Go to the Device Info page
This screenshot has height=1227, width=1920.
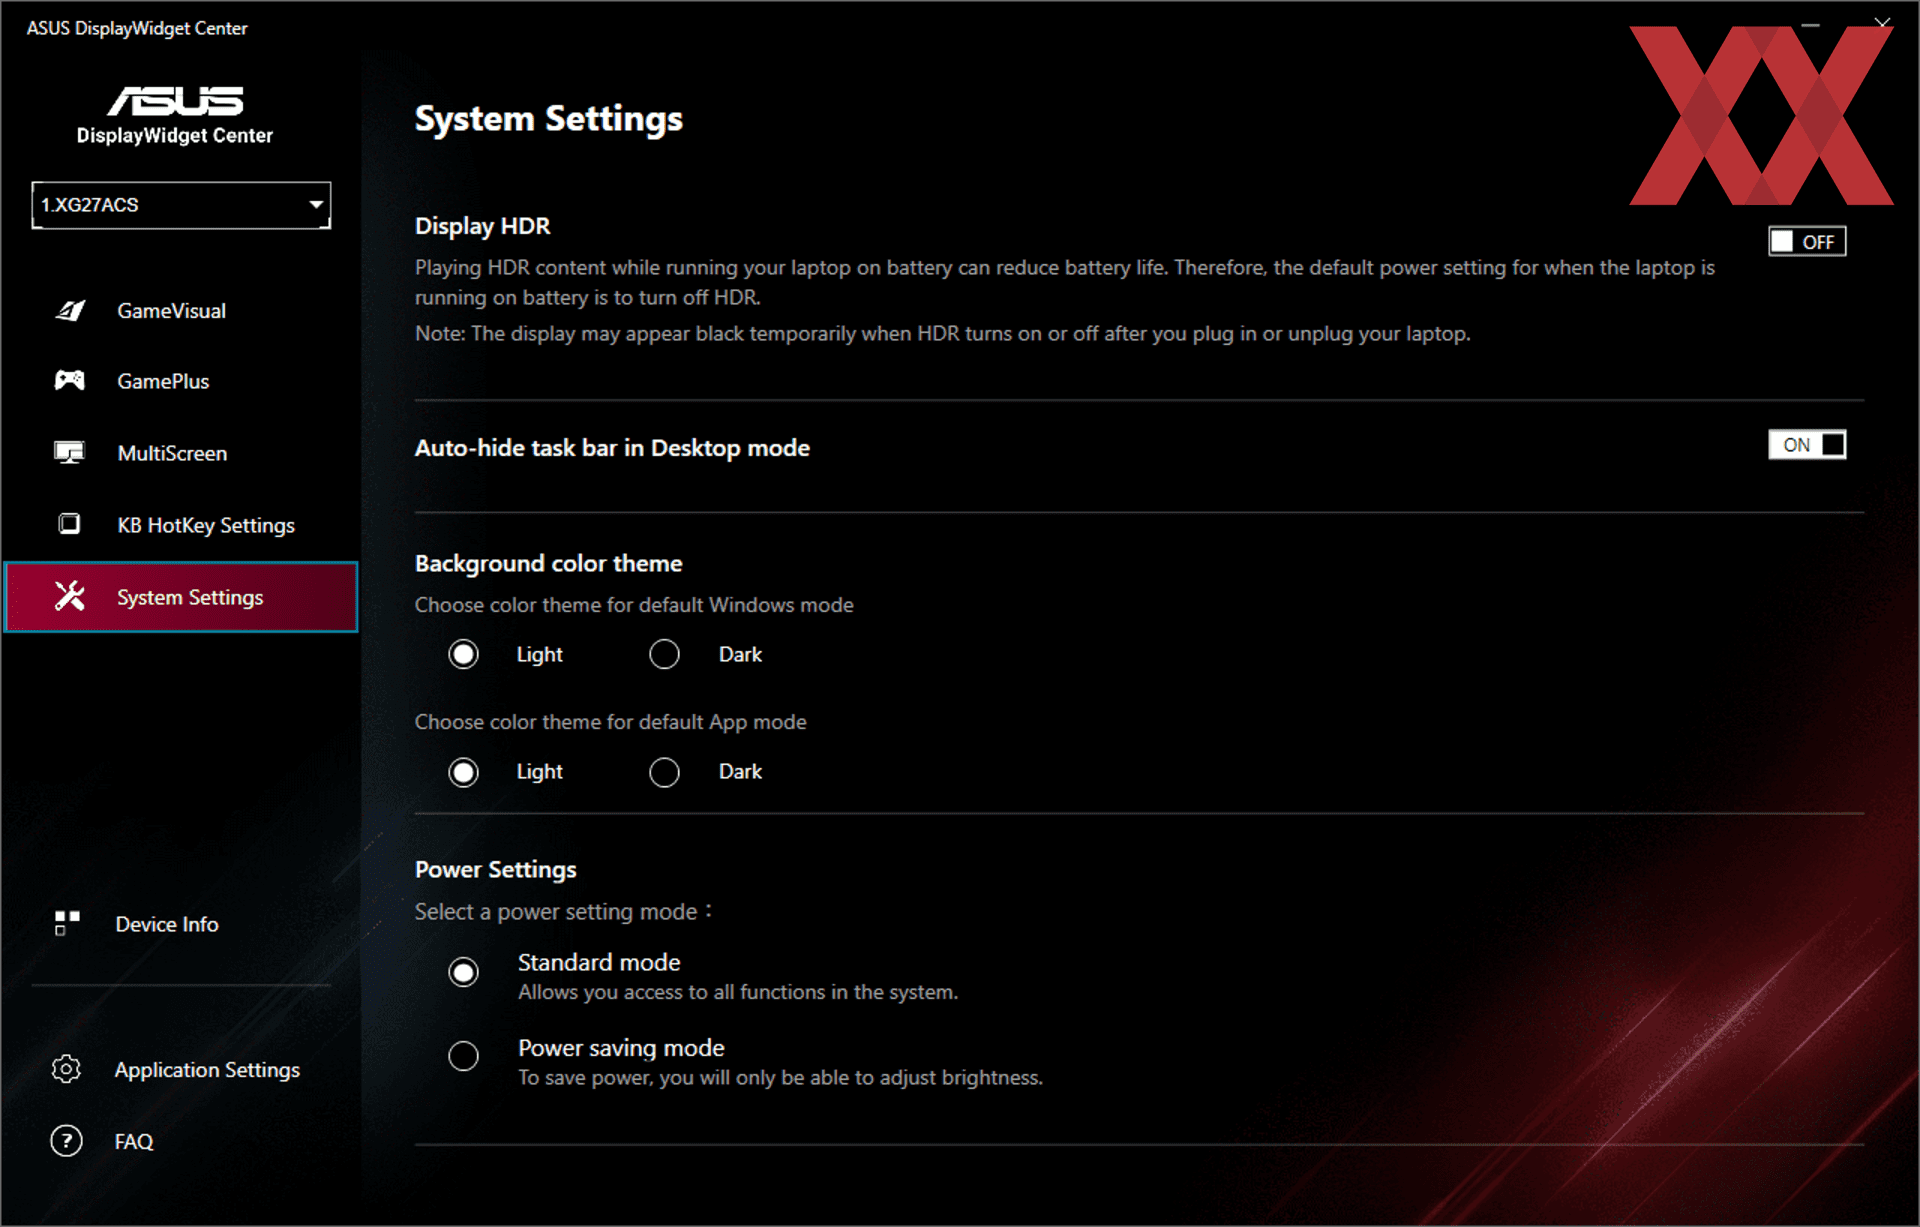167,924
